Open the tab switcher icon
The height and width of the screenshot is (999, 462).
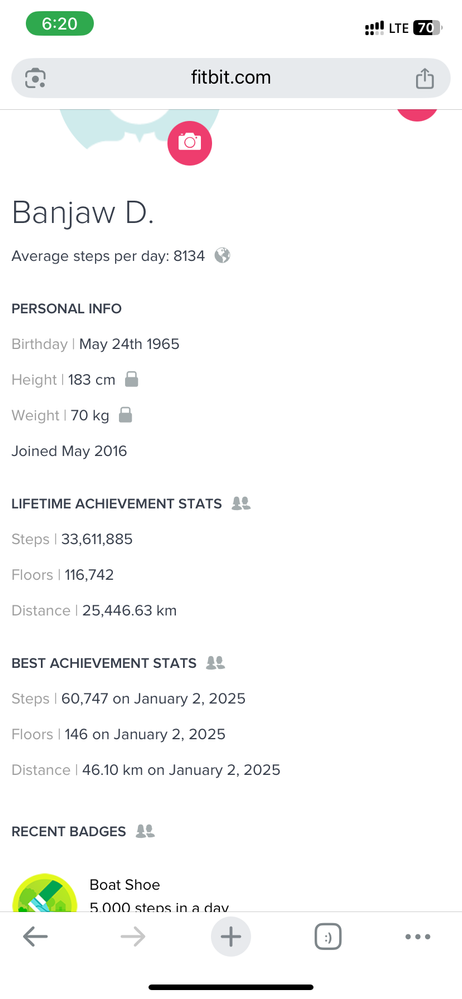click(x=328, y=937)
